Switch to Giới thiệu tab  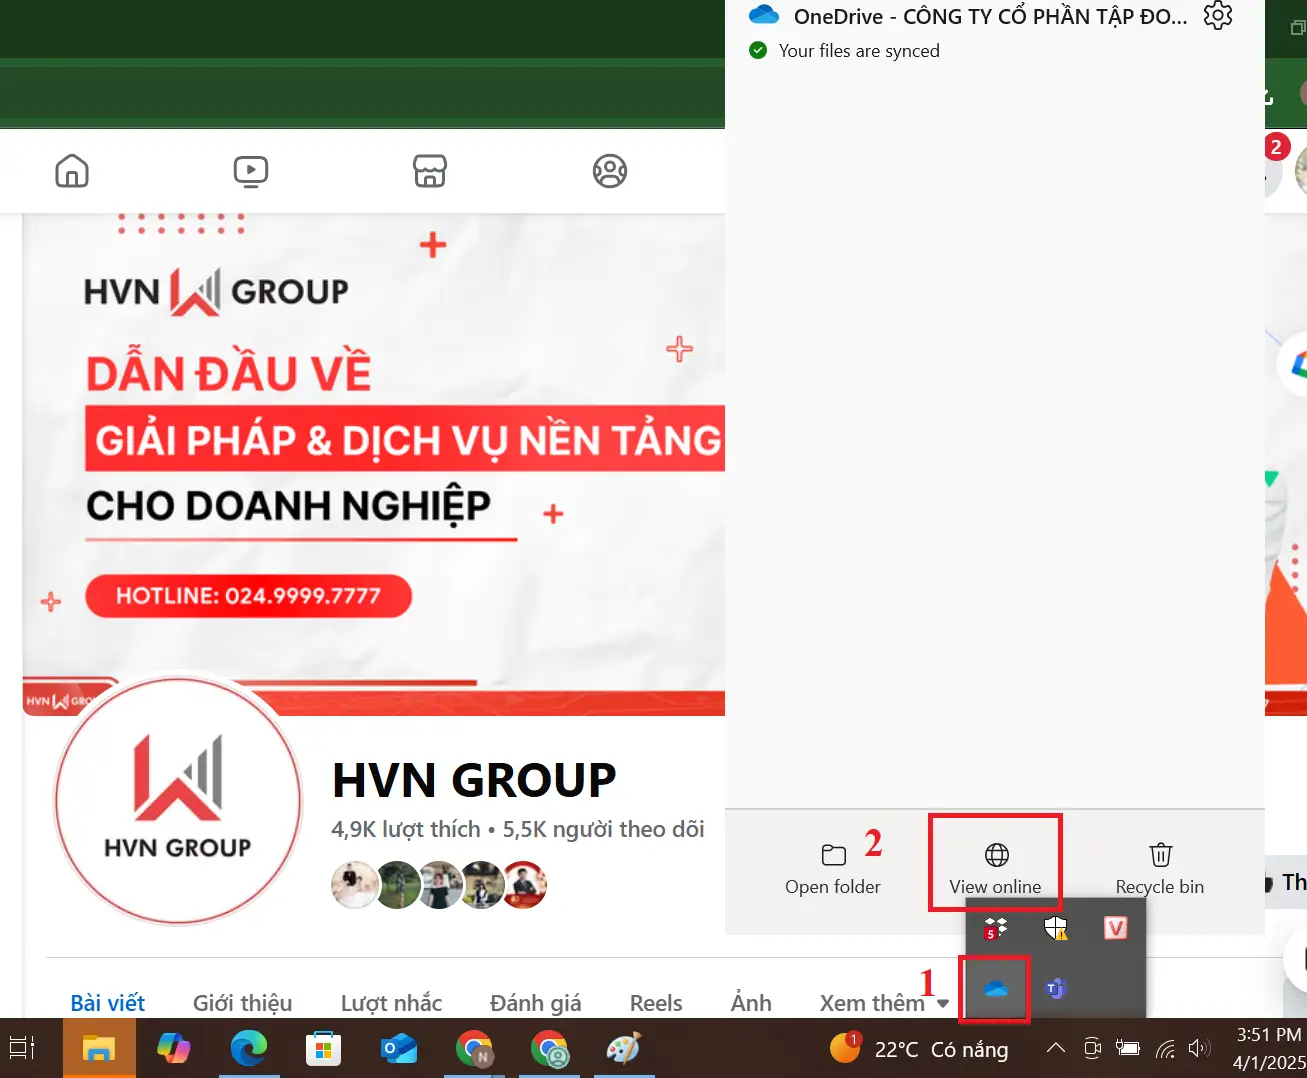tap(243, 1003)
